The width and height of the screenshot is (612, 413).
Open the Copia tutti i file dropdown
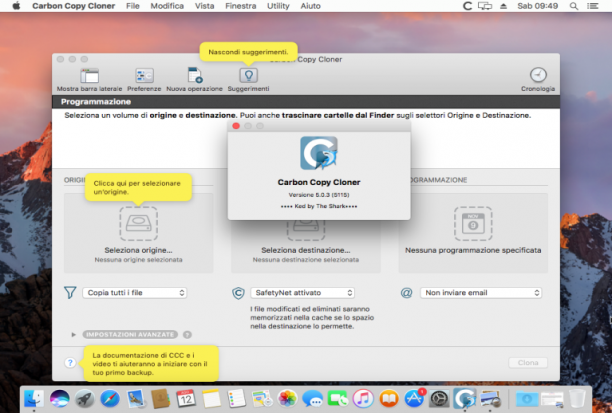click(135, 293)
